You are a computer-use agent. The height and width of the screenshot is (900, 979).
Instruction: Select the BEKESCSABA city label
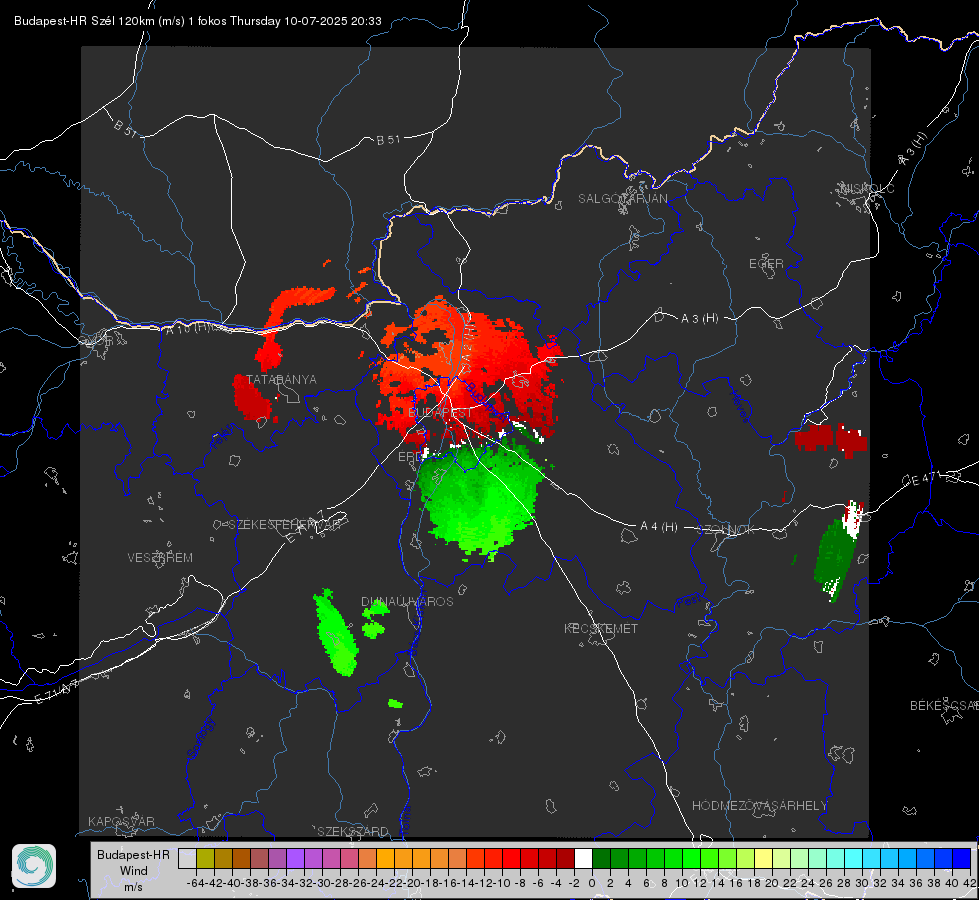[943, 705]
